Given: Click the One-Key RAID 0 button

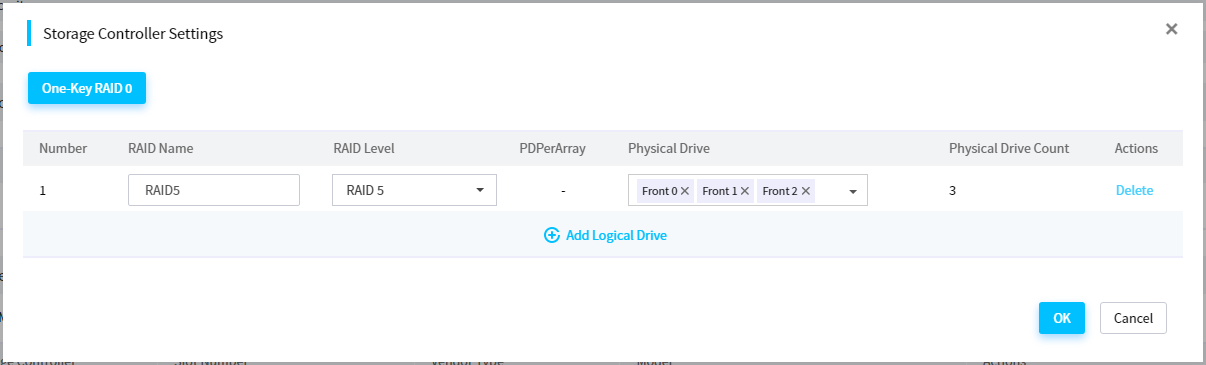Looking at the screenshot, I should [x=88, y=88].
